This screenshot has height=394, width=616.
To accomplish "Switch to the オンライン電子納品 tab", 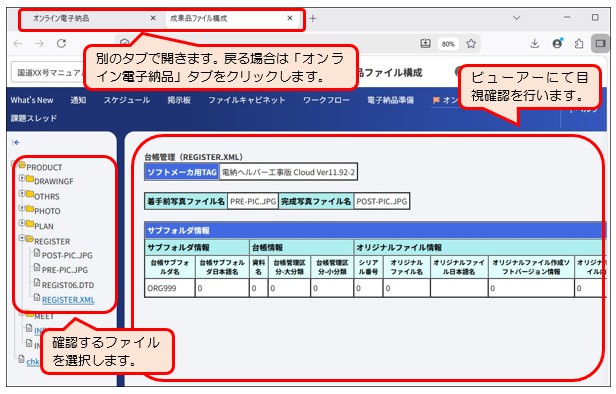I will [x=61, y=18].
